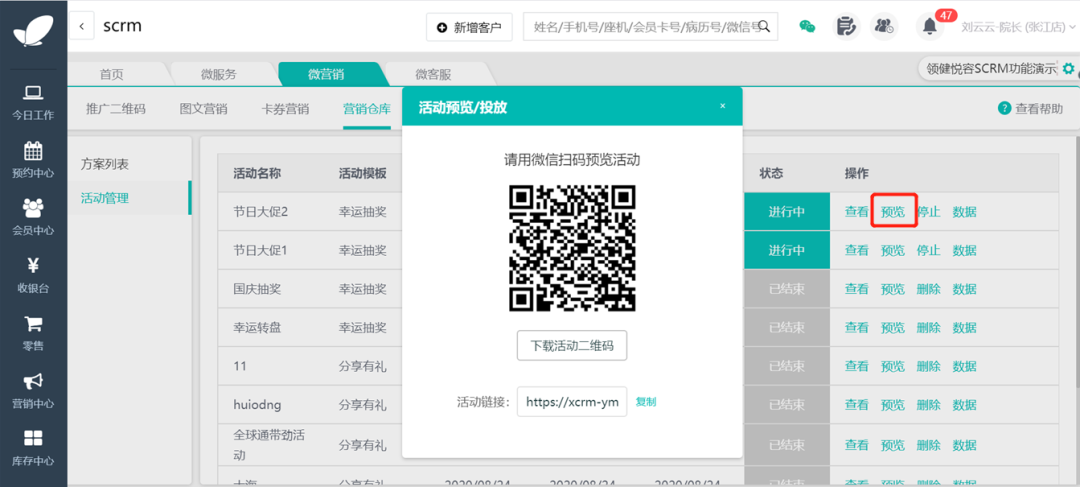
Task: Select 活动管理 in left panel
Action: coord(105,198)
